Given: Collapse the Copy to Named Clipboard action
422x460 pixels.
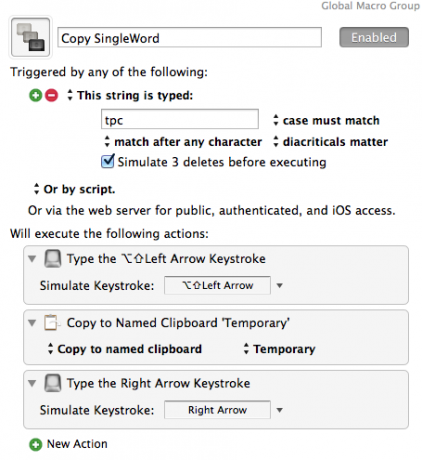Looking at the screenshot, I should point(32,323).
